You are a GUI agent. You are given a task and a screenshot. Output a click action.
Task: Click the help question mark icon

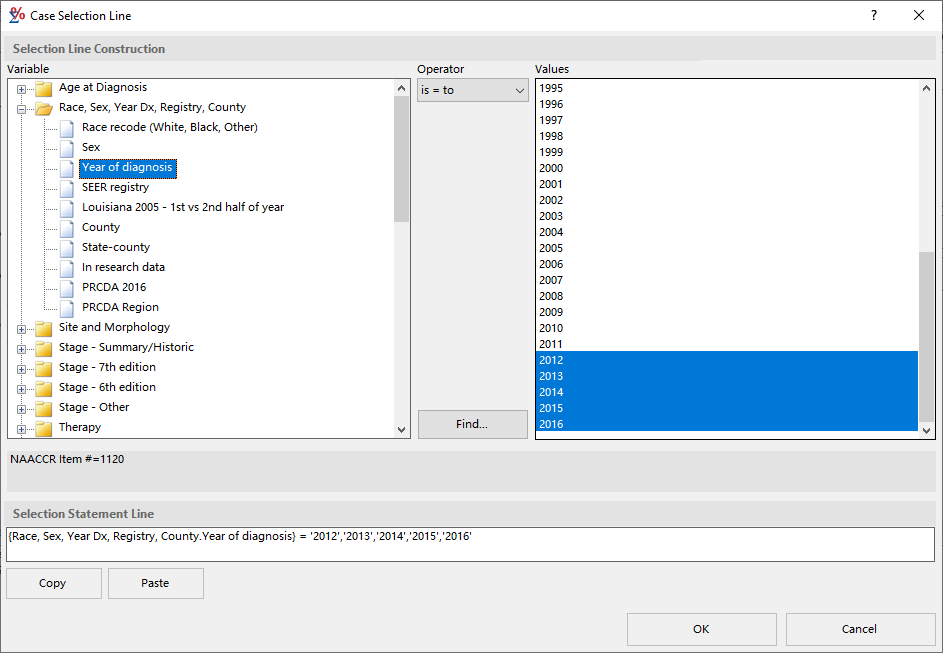point(873,15)
